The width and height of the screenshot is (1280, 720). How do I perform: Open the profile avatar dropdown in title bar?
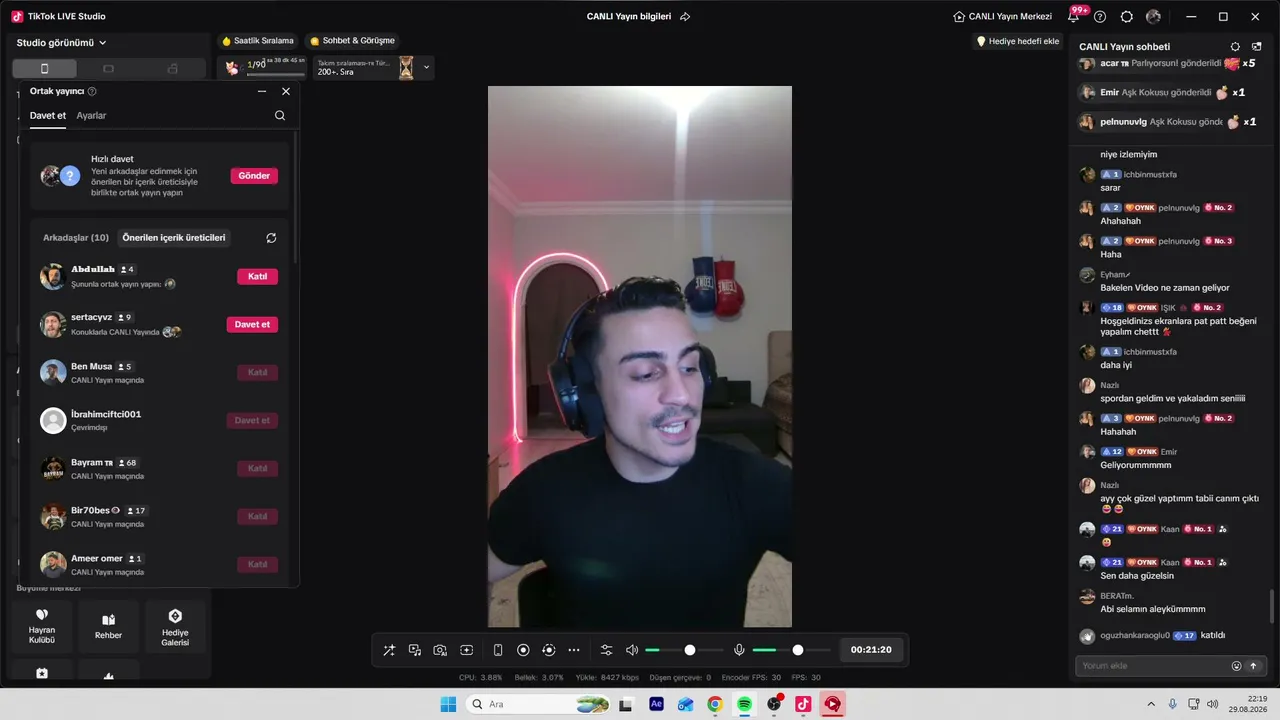coord(1154,17)
